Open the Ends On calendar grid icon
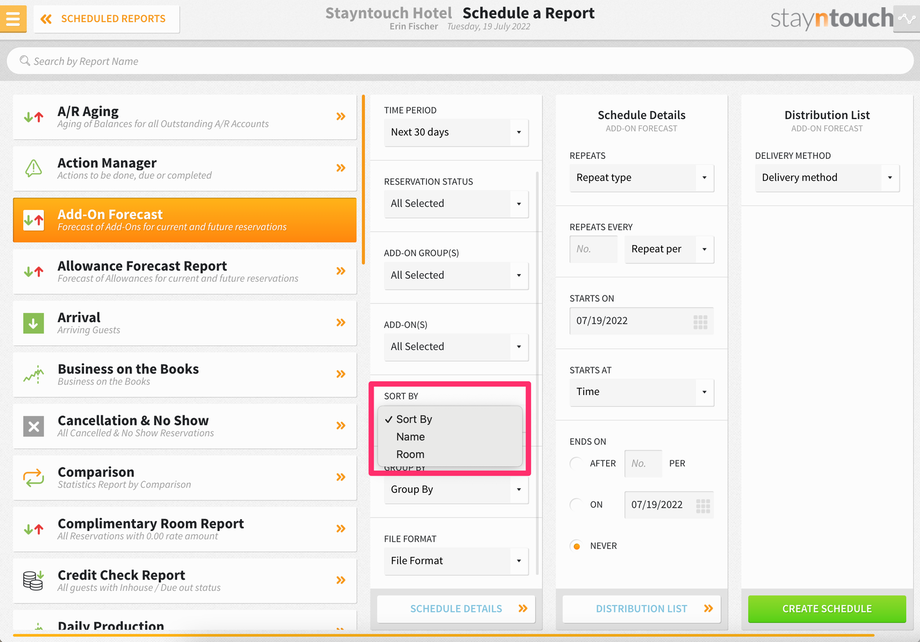920x642 pixels. tap(703, 506)
